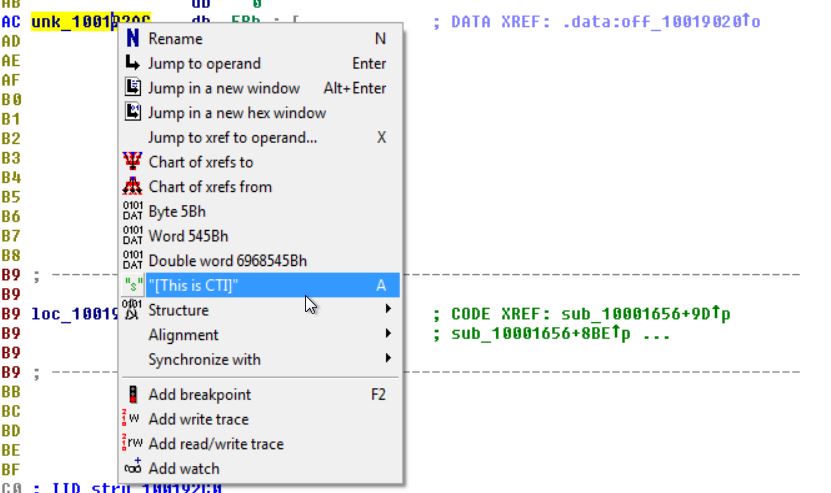Screen dimensions: 831x493
Task: Click the string "s" icon
Action: click(x=133, y=285)
